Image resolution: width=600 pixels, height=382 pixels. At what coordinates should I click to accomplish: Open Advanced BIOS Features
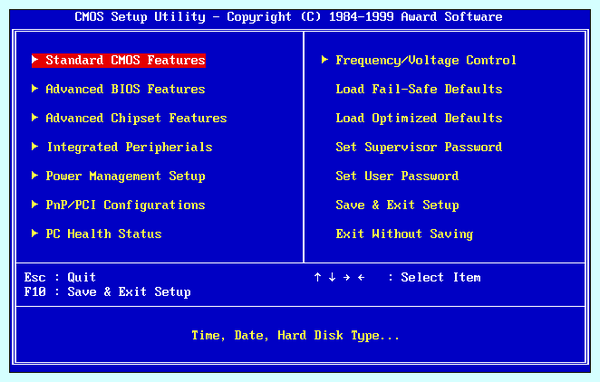(x=125, y=89)
